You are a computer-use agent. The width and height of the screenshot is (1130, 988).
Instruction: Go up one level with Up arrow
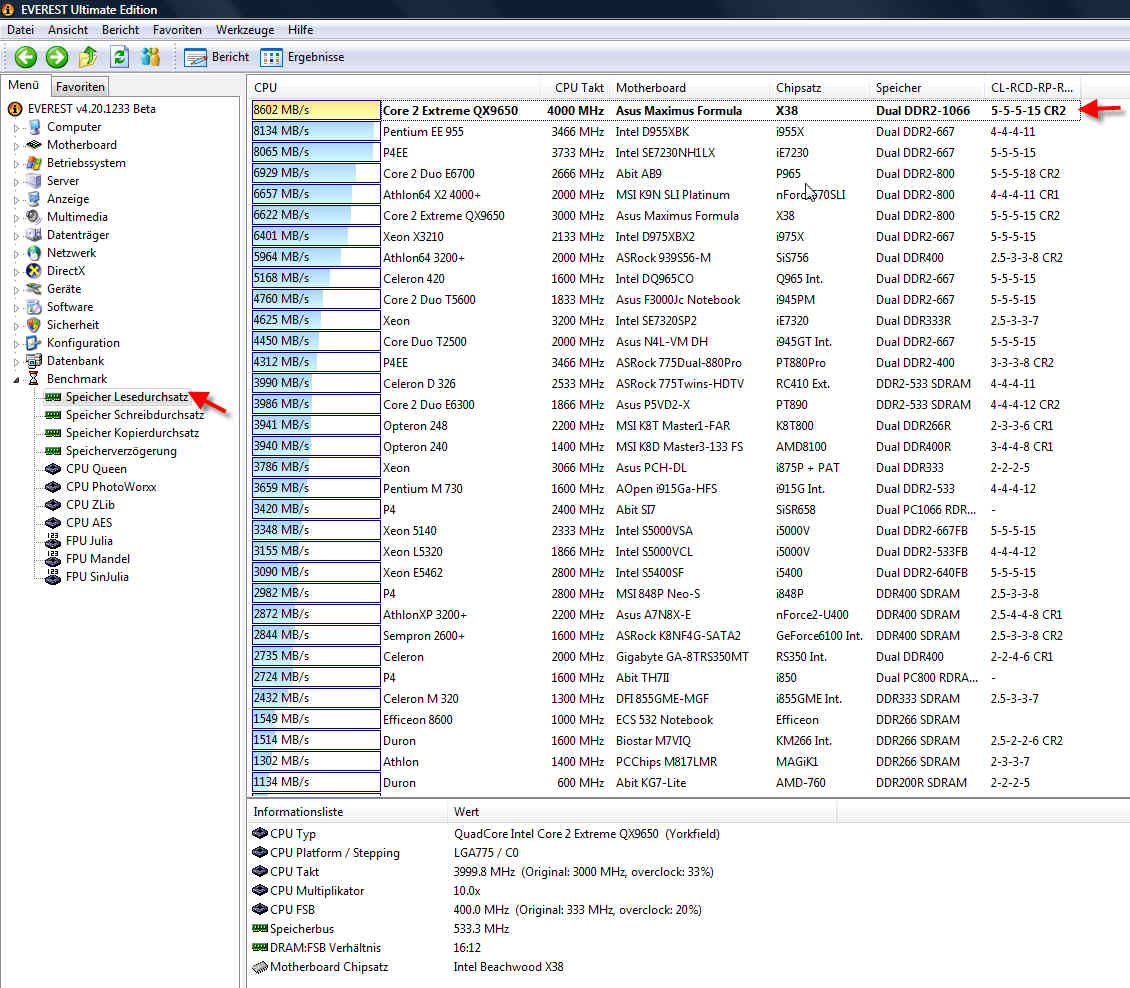point(88,57)
